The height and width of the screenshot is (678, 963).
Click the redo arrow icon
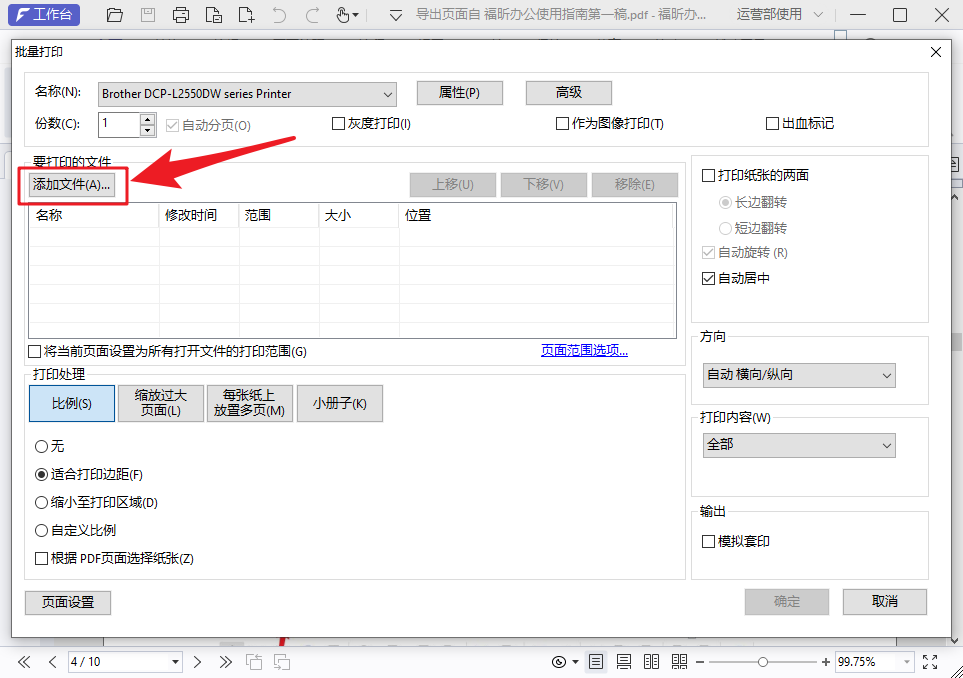coord(313,15)
